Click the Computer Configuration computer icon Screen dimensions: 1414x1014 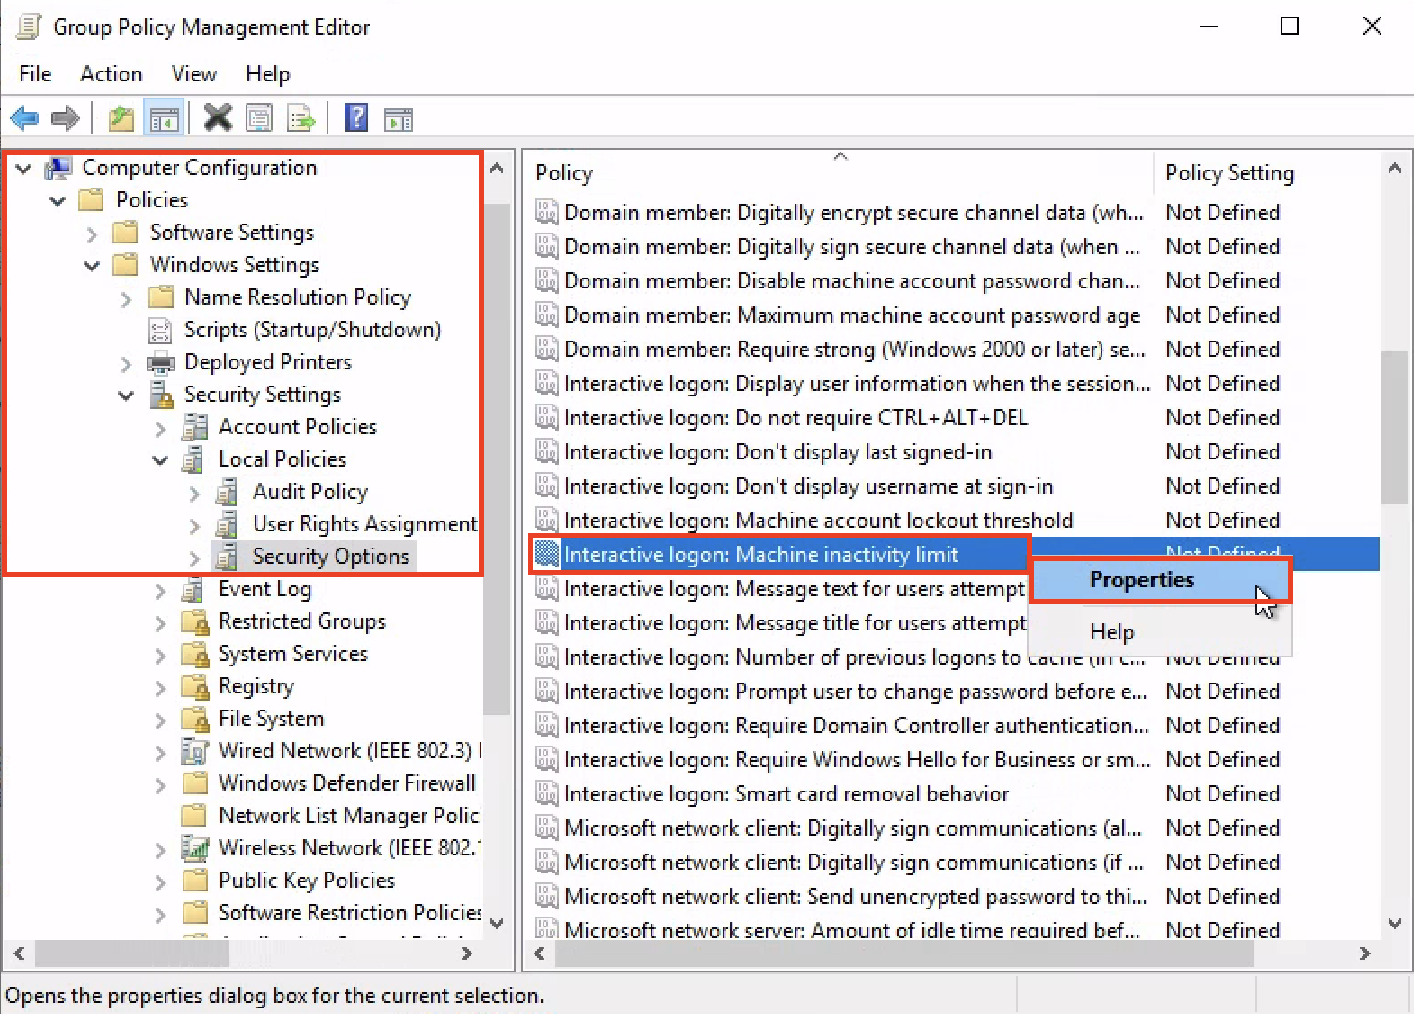pyautogui.click(x=58, y=168)
